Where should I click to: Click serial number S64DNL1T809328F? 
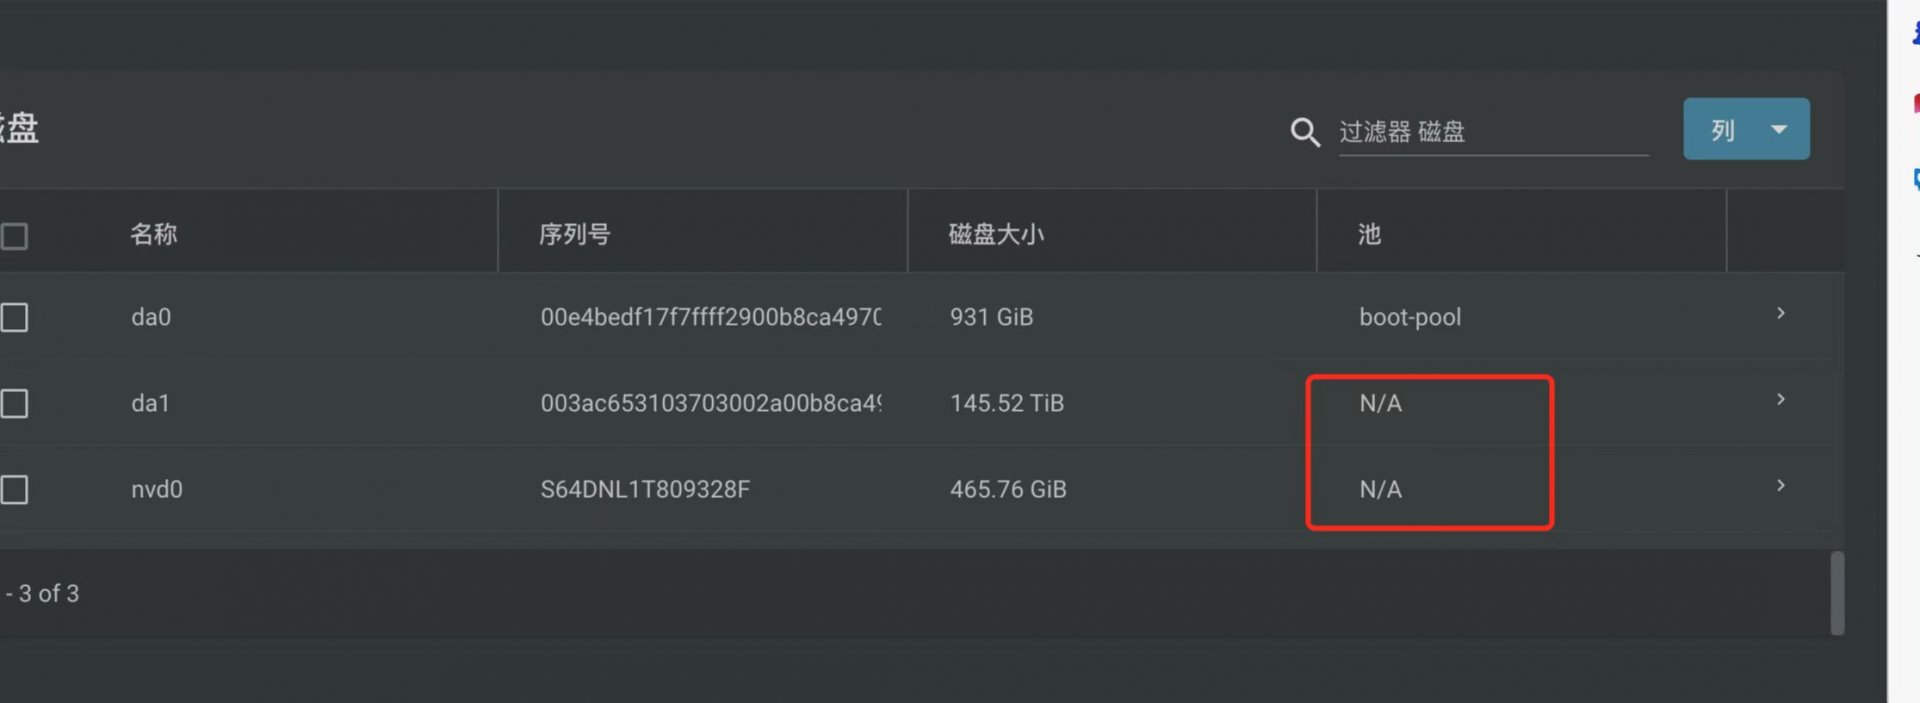[x=645, y=490]
